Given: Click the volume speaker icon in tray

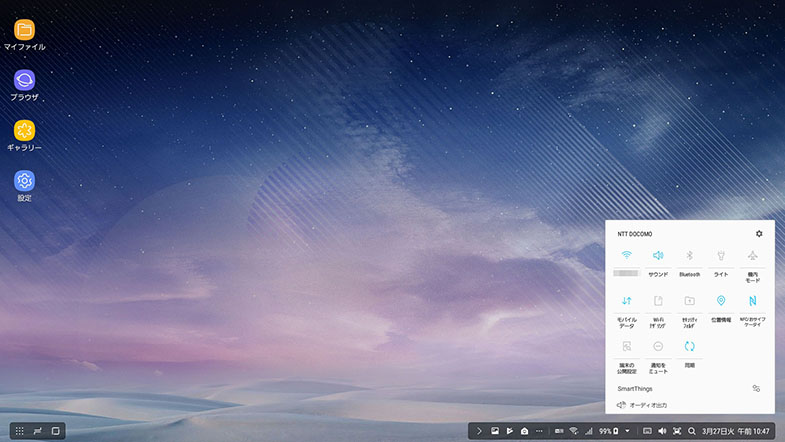Looking at the screenshot, I should [662, 431].
